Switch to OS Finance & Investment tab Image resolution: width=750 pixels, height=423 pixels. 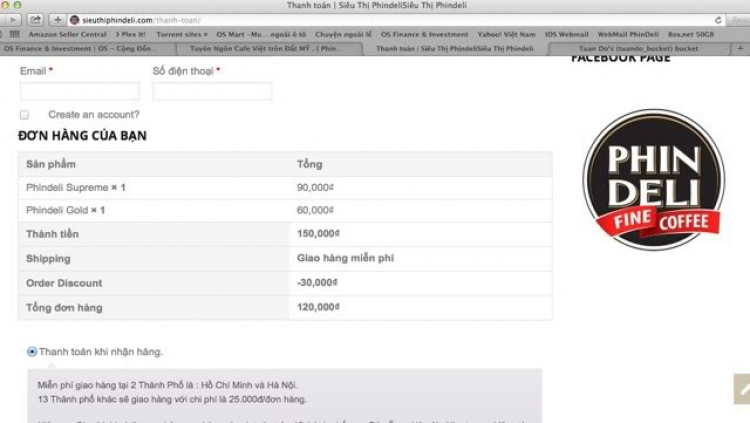(x=88, y=48)
